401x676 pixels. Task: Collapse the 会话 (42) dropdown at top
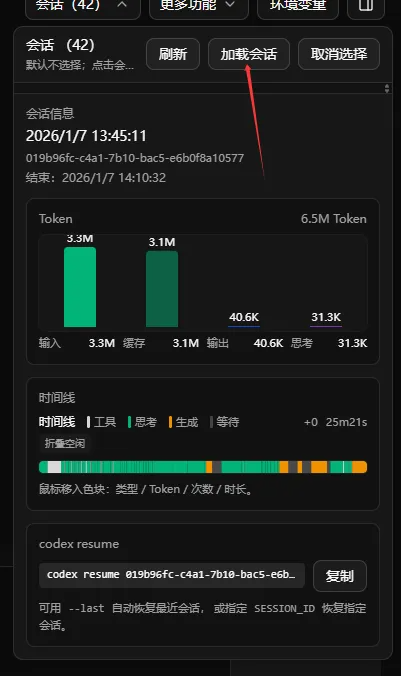pyautogui.click(x=83, y=6)
